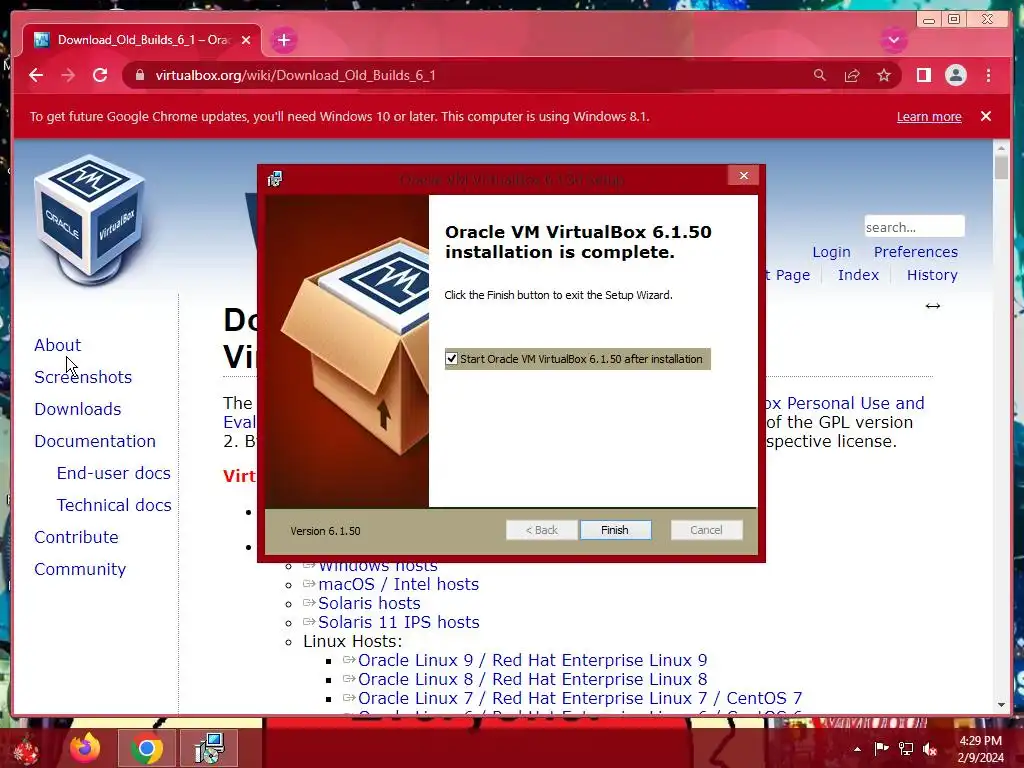Screen dimensions: 1024x768
Task: Open Documentation in sidebar
Action: 95,441
